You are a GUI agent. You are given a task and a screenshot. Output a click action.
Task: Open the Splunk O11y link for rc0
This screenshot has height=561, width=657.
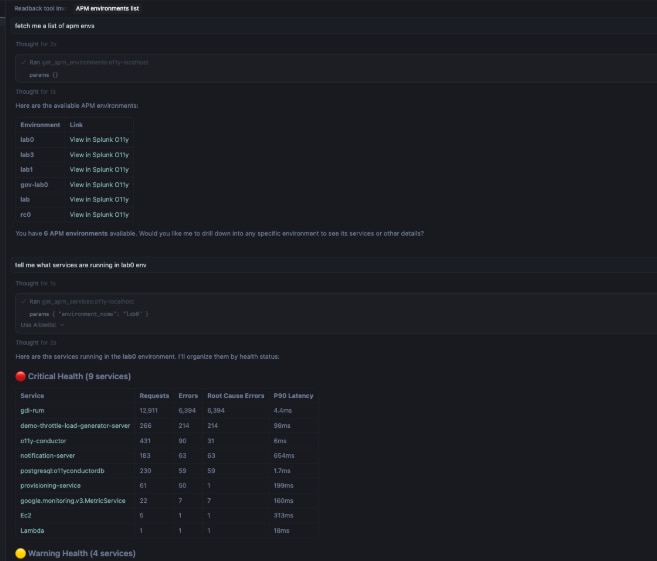[x=99, y=215]
